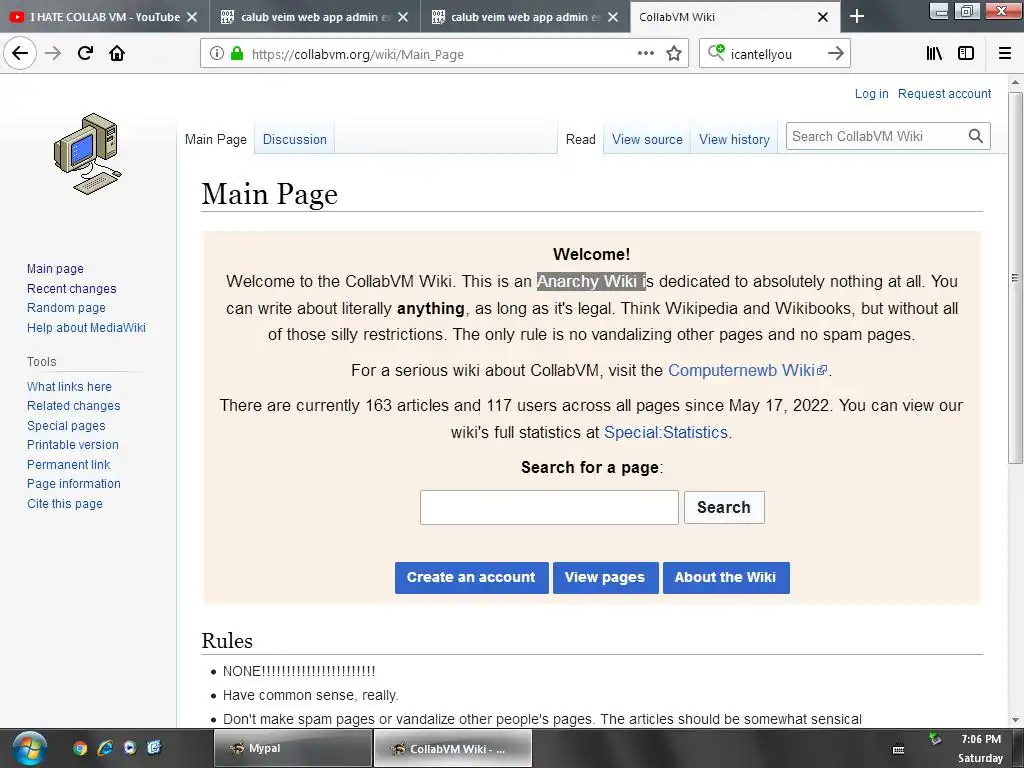Screen dimensions: 1024x768
Task: Open Random page in the sidebar
Action: (66, 308)
